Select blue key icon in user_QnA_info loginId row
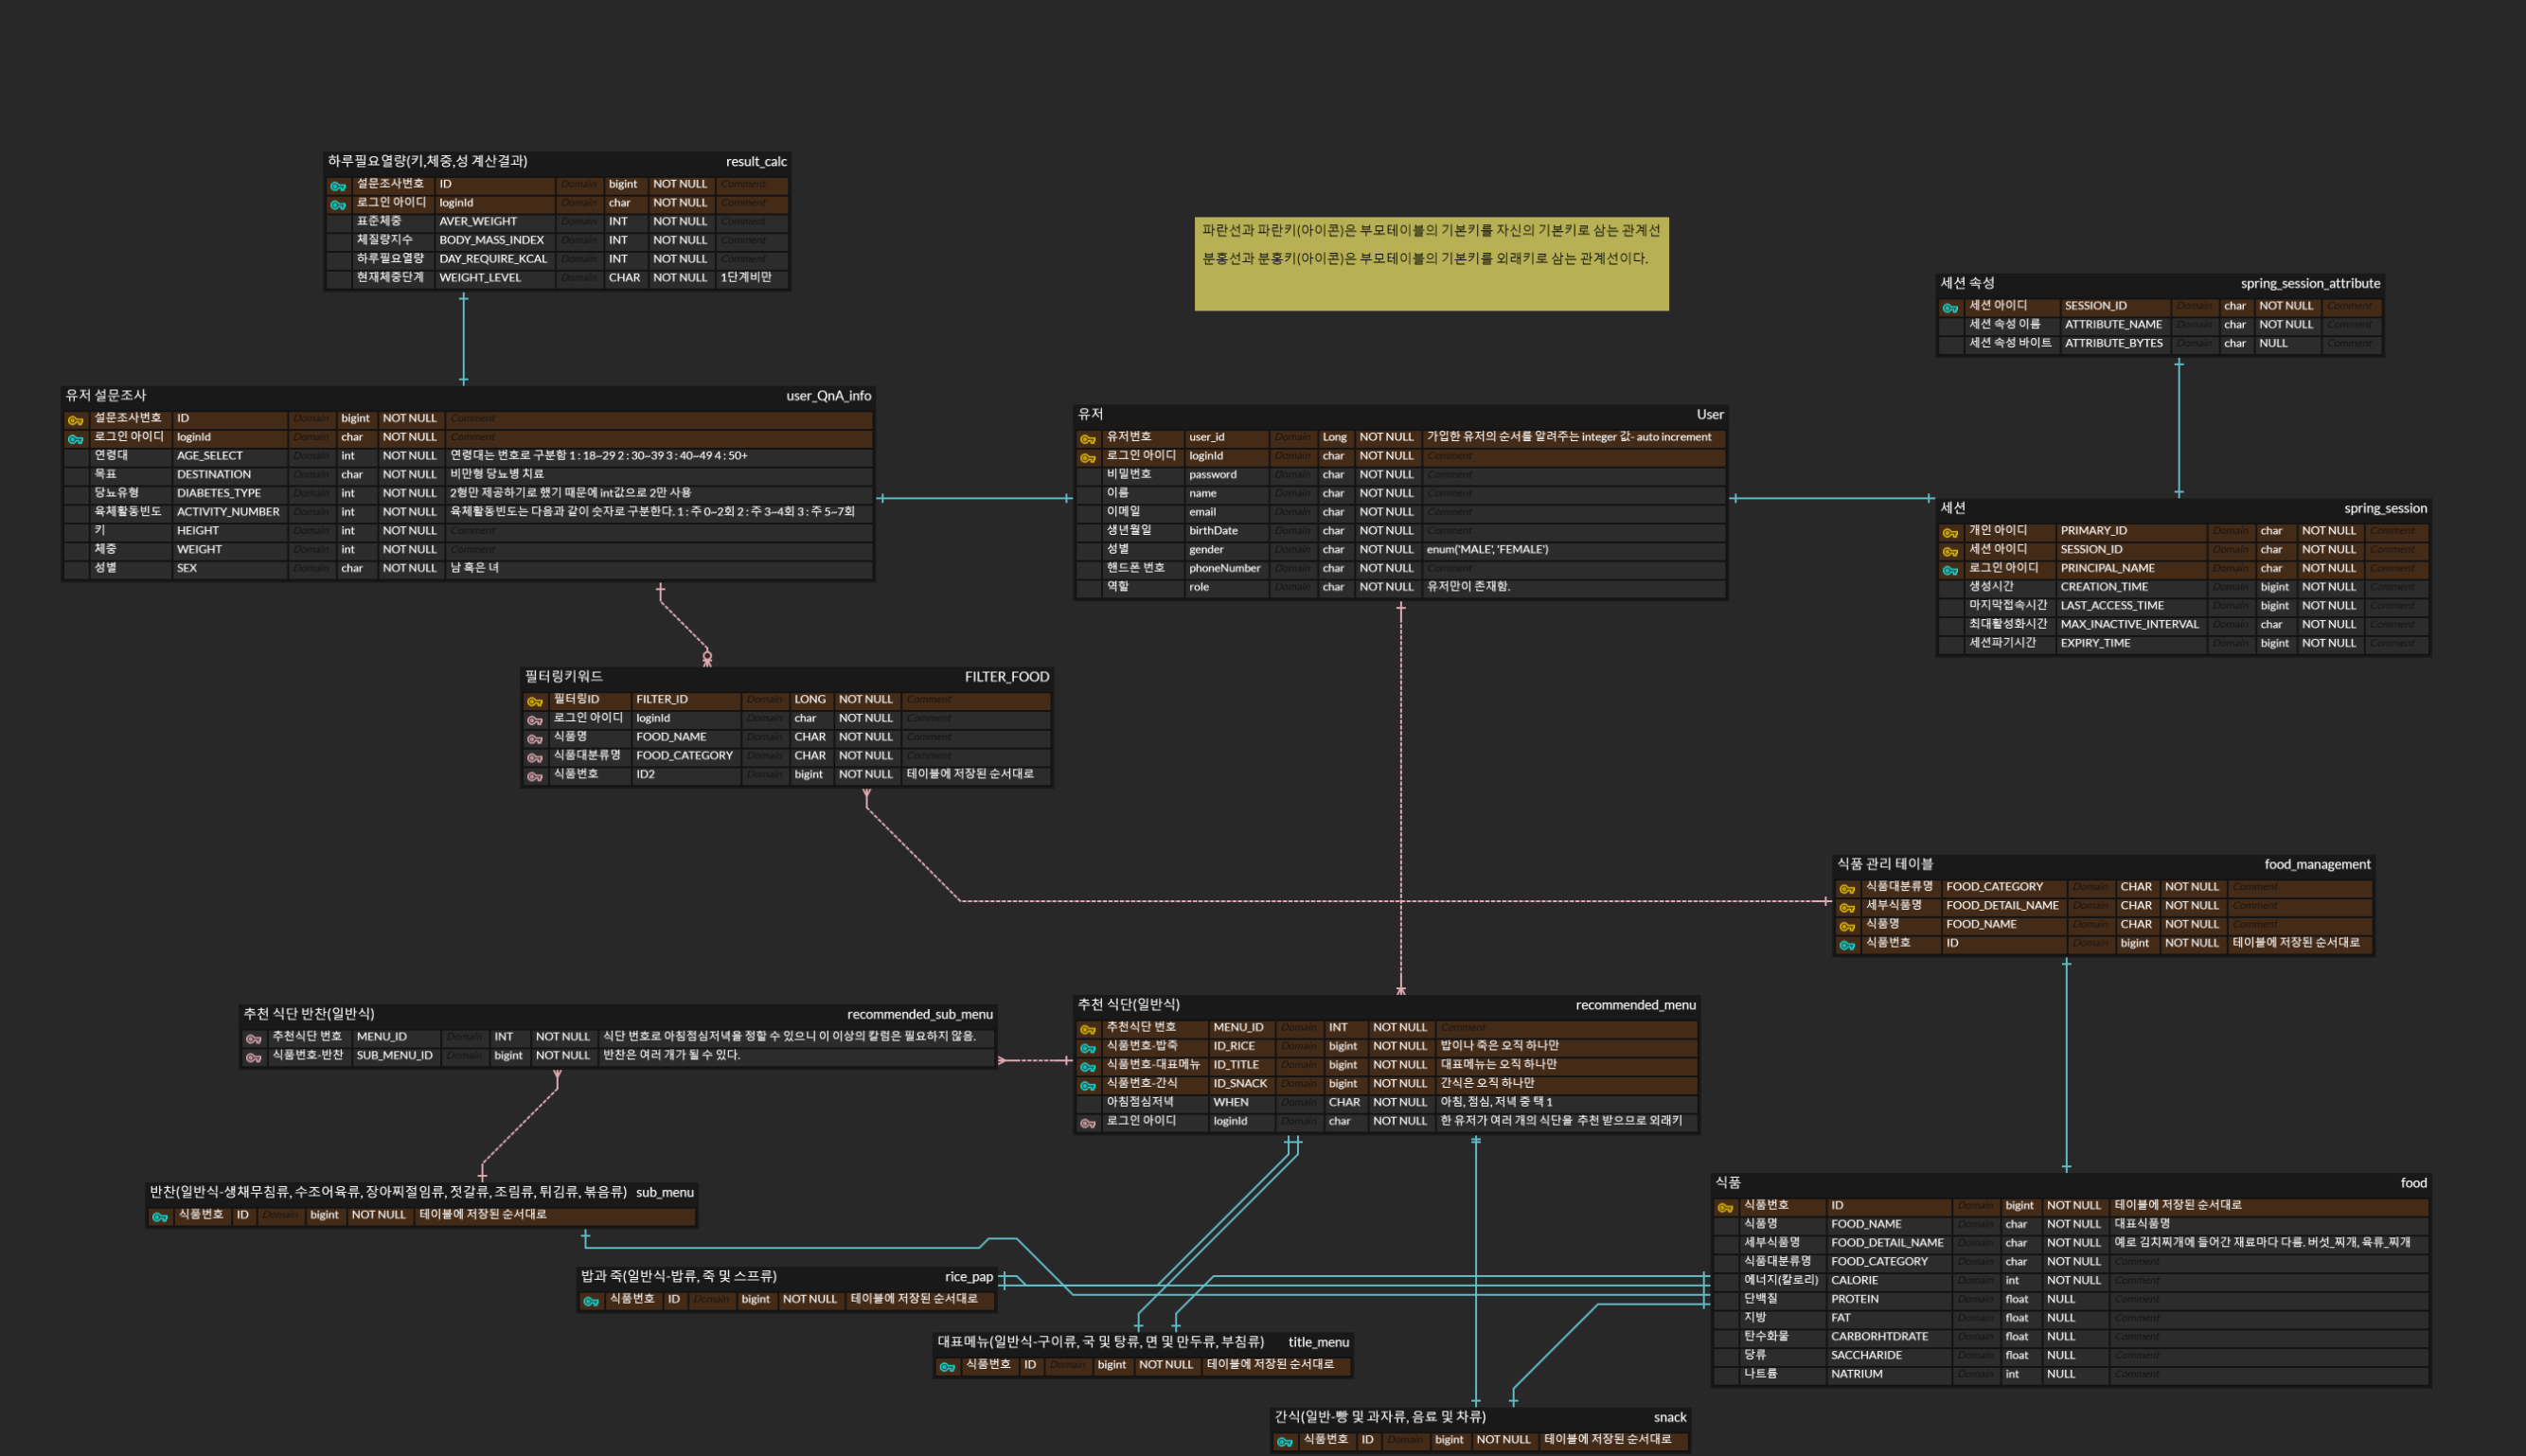The width and height of the screenshot is (2526, 1456). coord(75,439)
